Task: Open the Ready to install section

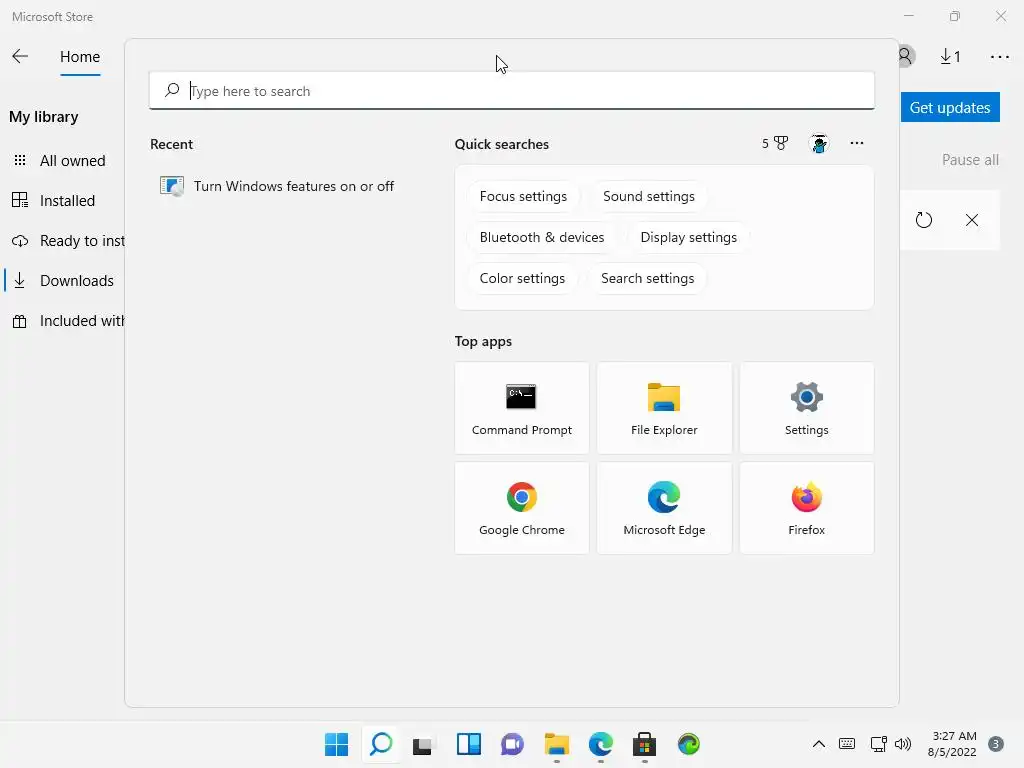Action: (68, 241)
